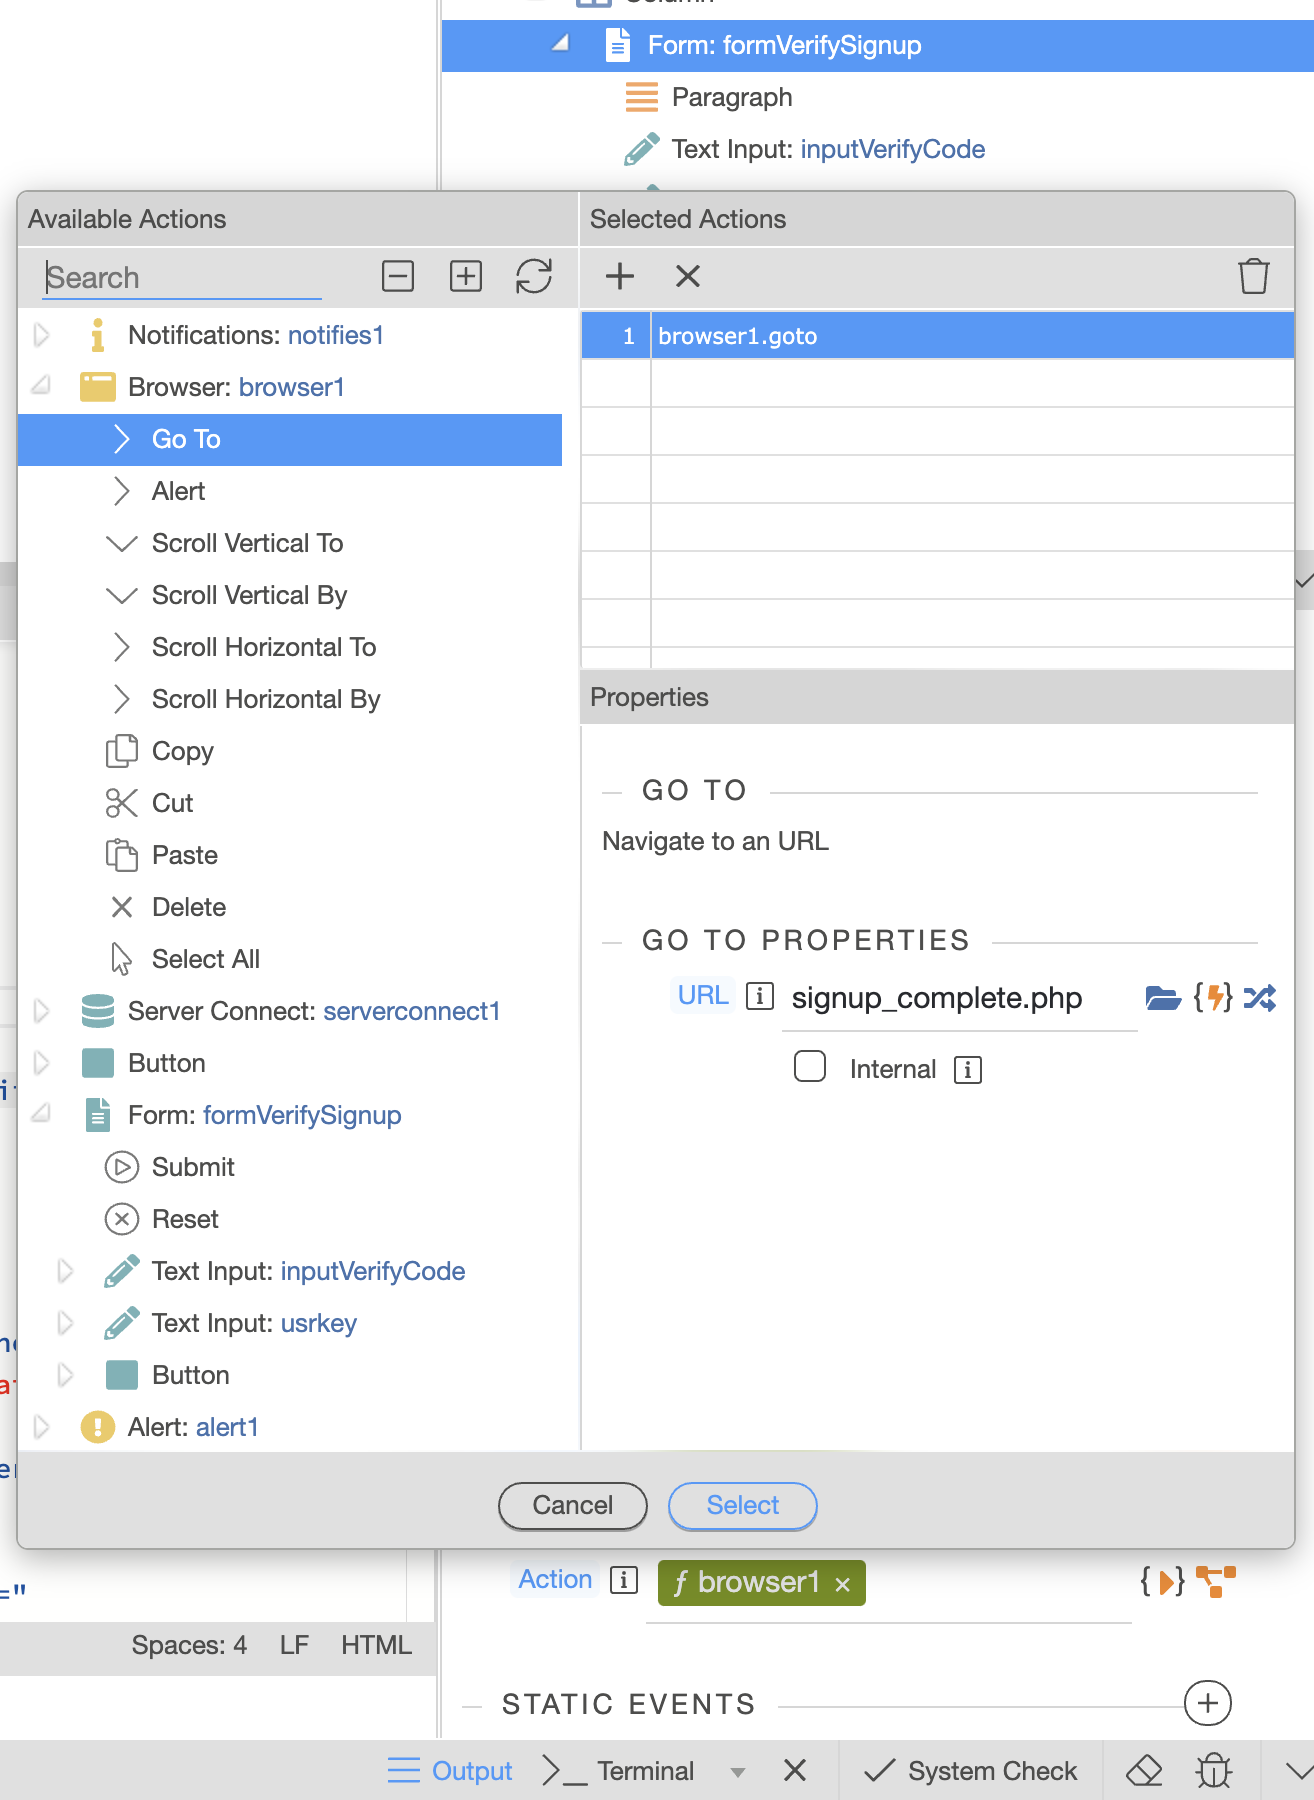Collapse all available actions with minus icon
1314x1800 pixels.
(x=398, y=276)
